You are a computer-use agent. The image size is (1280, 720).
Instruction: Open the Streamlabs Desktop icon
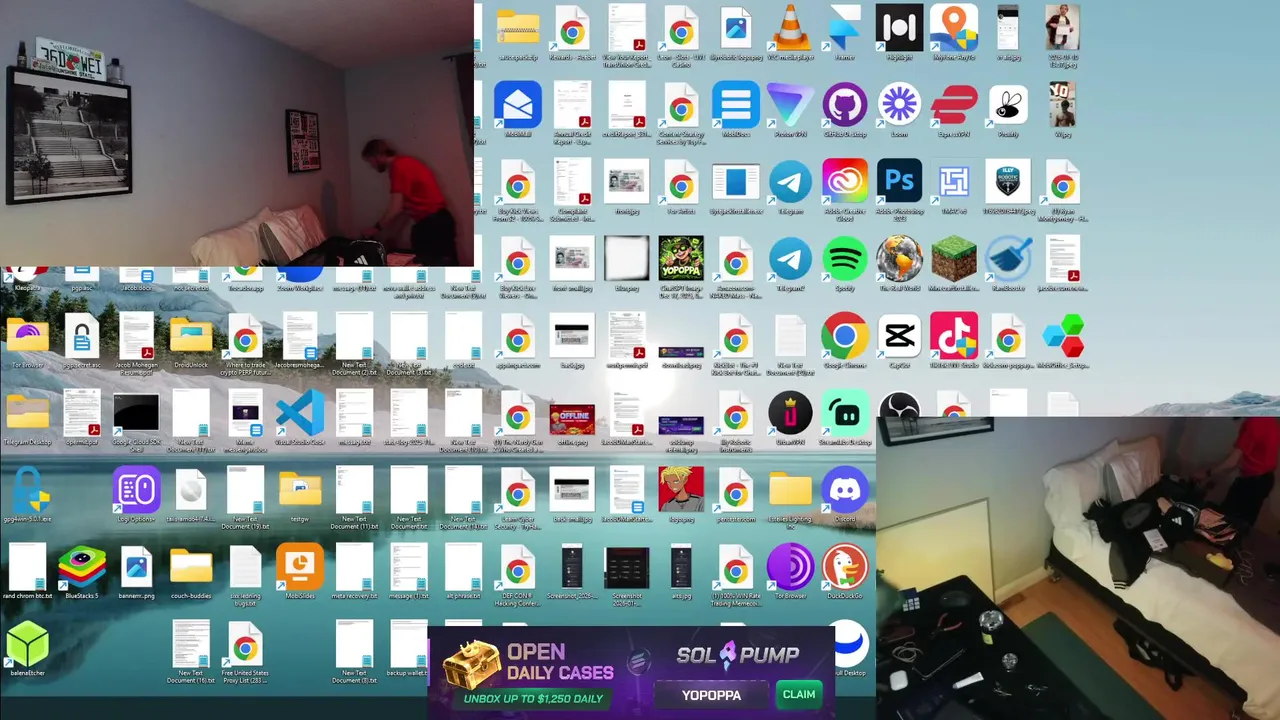[844, 413]
